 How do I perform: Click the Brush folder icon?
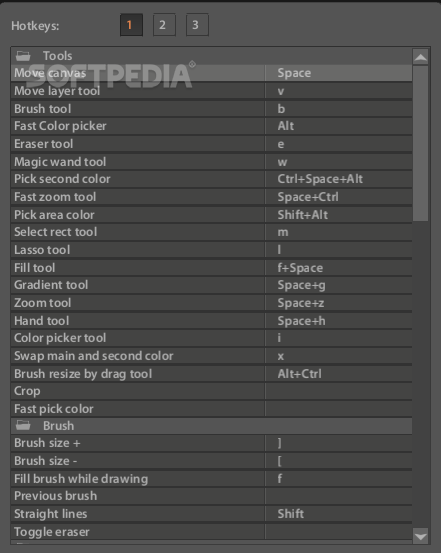pos(23,426)
